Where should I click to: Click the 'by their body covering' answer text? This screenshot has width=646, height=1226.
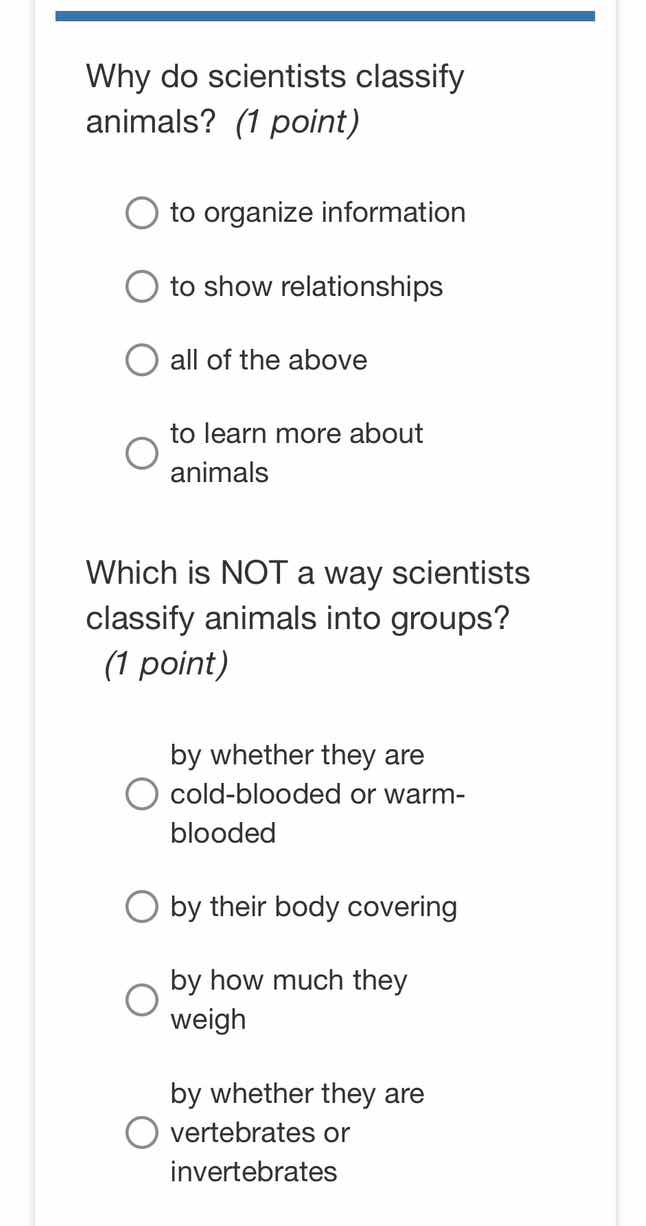[313, 906]
